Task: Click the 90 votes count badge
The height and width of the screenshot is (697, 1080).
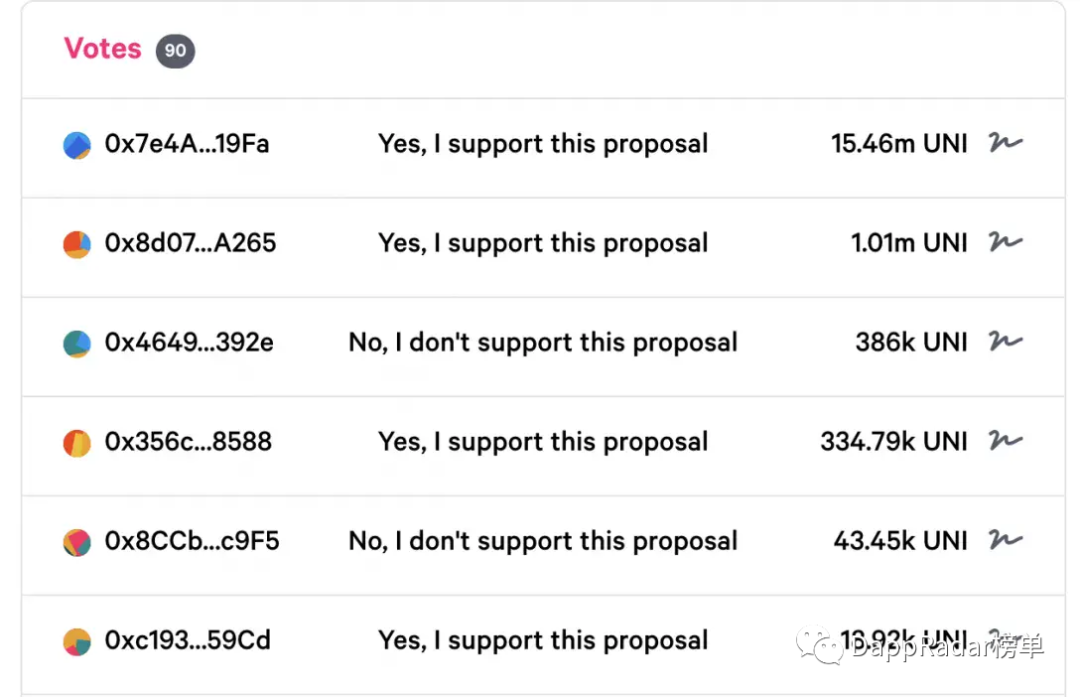Action: [175, 51]
